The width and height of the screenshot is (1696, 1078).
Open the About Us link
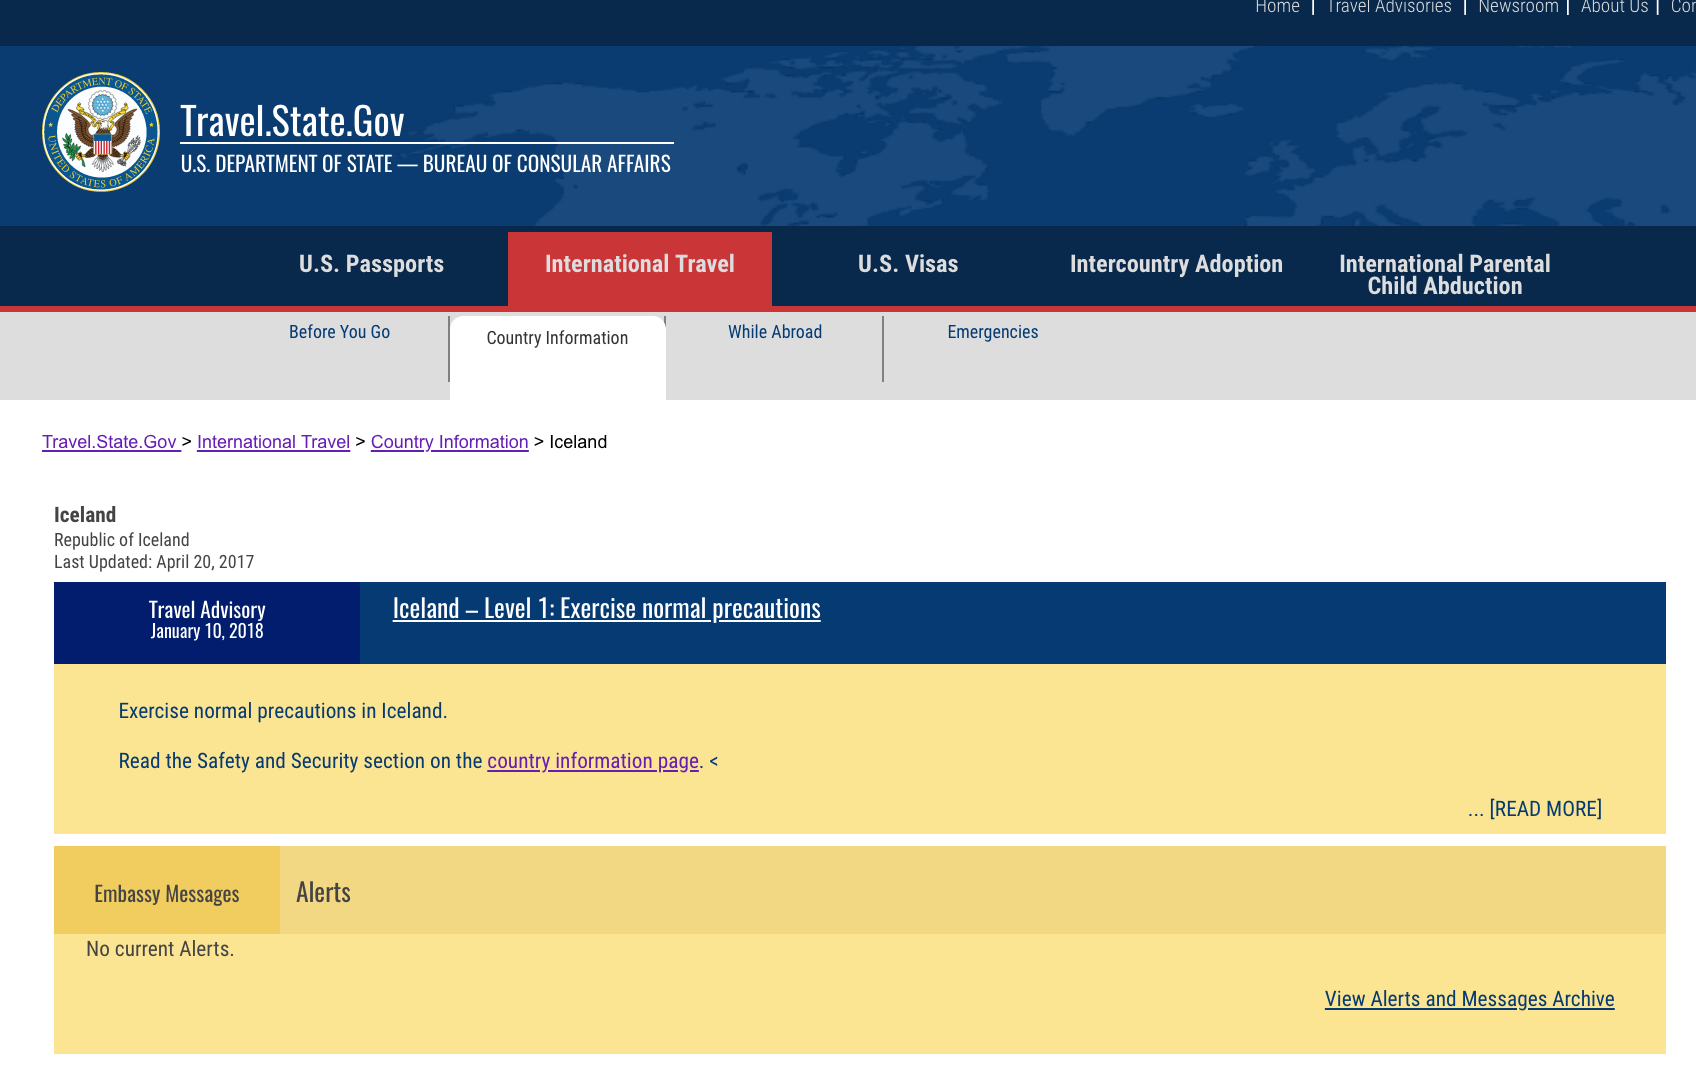point(1614,7)
